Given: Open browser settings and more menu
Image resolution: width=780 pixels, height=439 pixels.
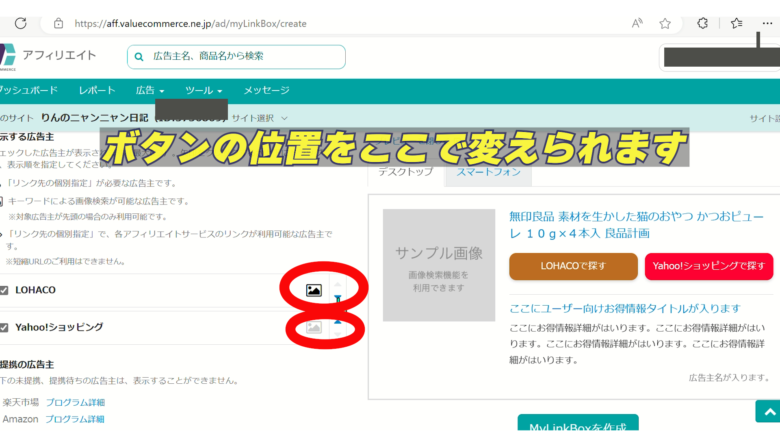Looking at the screenshot, I should [767, 23].
